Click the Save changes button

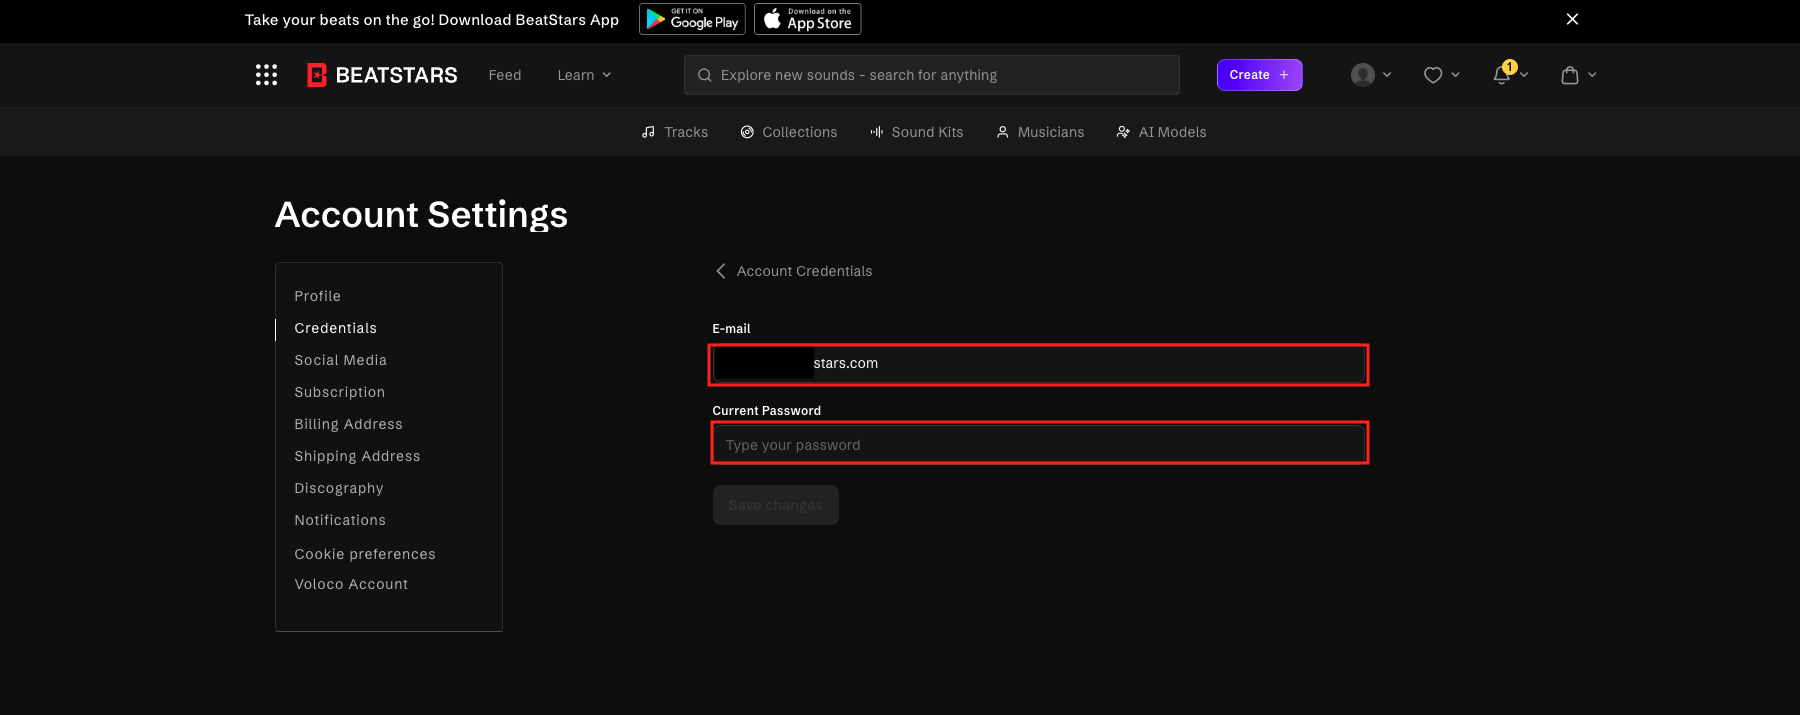[775, 505]
